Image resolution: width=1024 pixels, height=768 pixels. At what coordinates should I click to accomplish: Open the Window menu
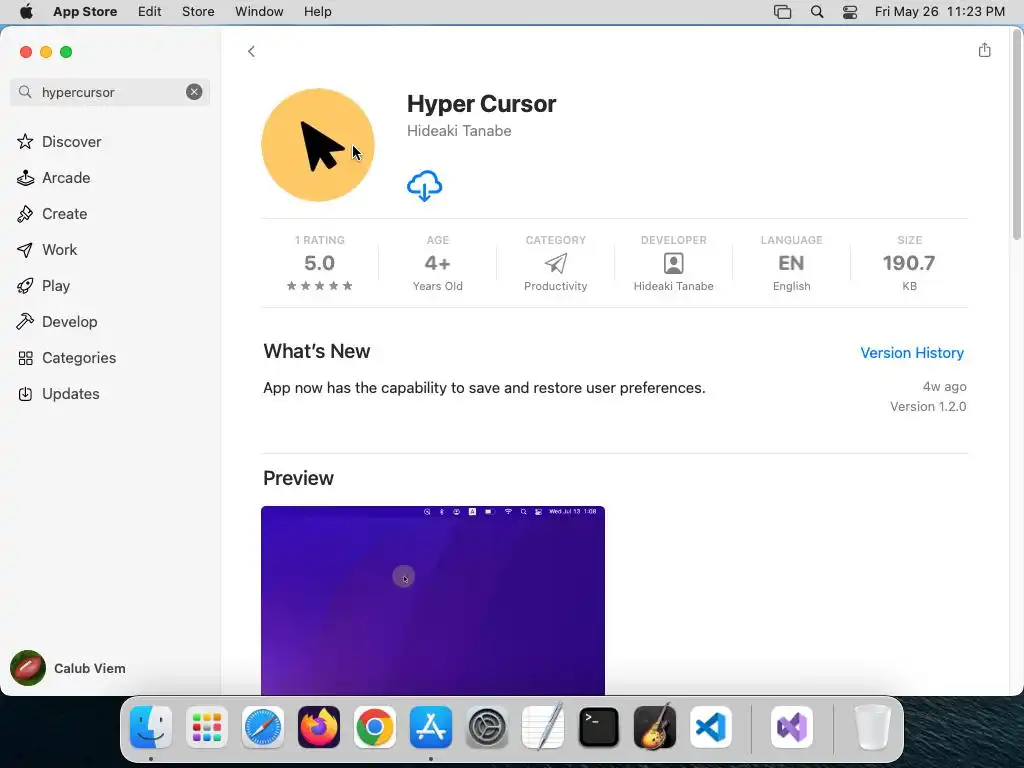click(259, 12)
